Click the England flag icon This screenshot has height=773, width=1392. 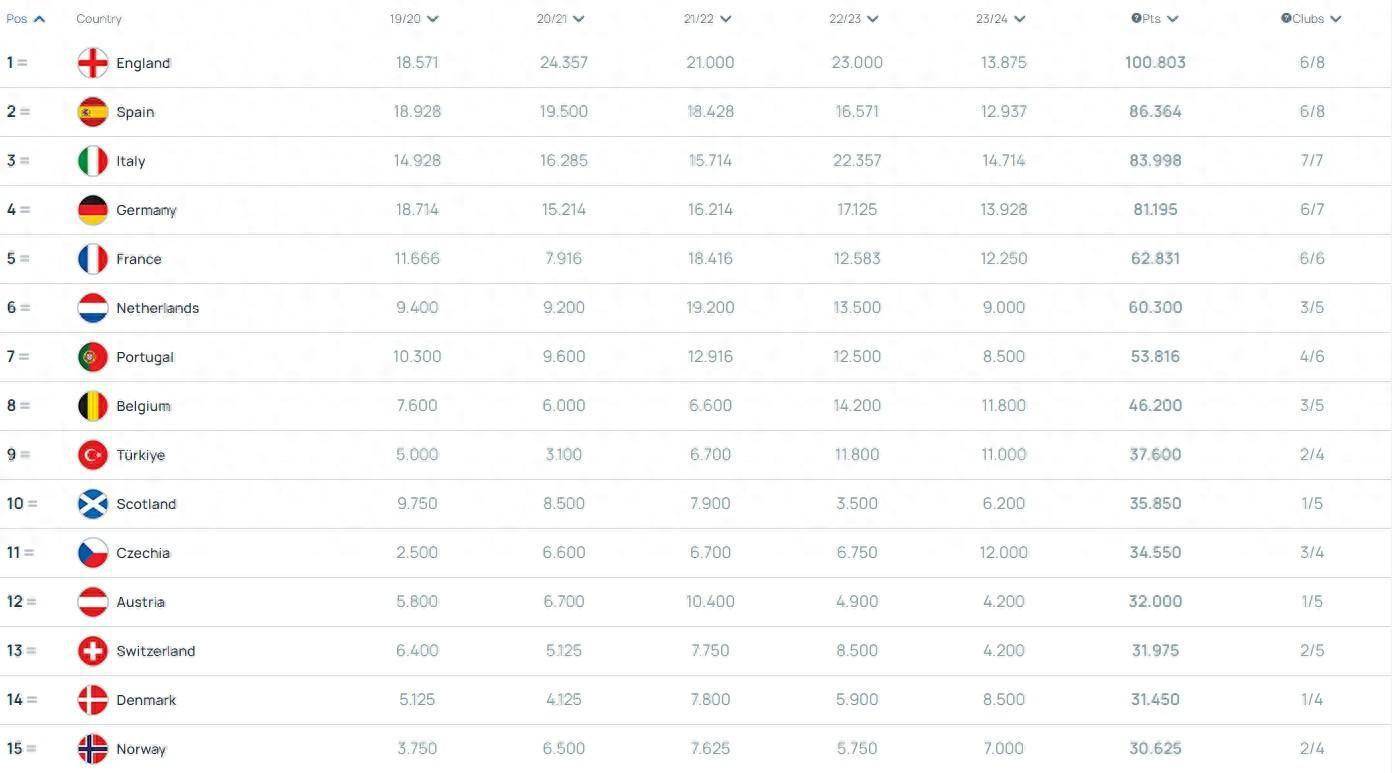pos(92,62)
